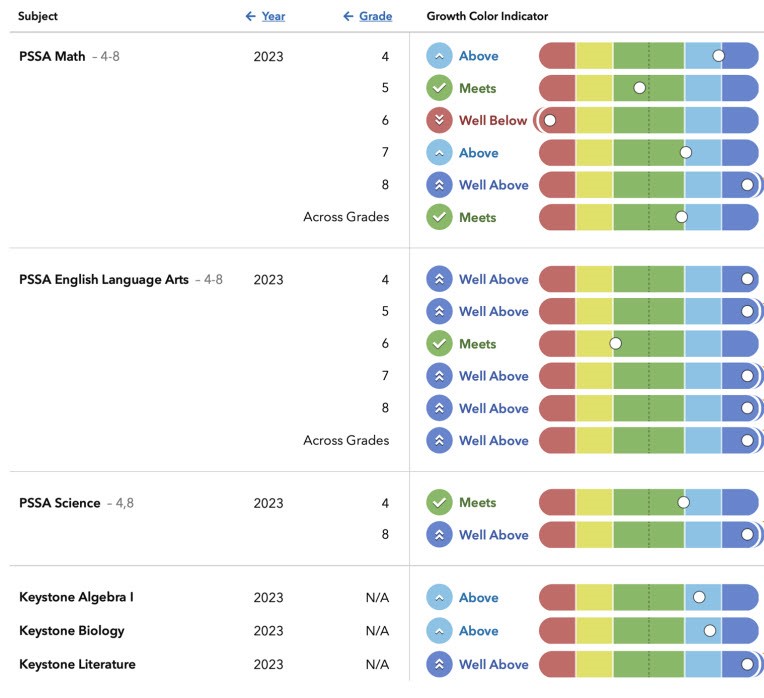The width and height of the screenshot is (764, 698).
Task: Click the Above label for Keystone Biology
Action: point(478,631)
